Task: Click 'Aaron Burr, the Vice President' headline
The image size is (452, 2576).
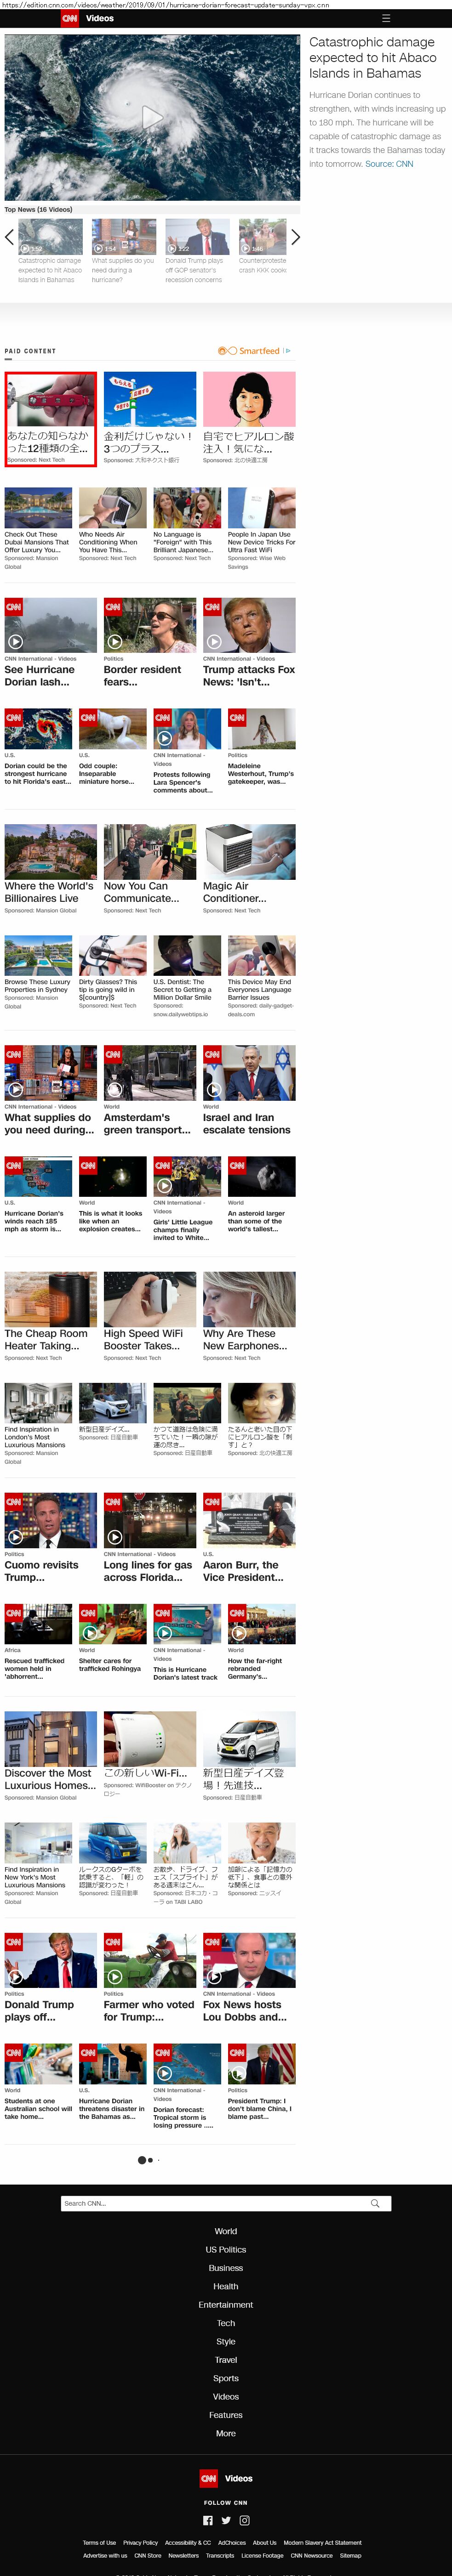Action: [x=243, y=1570]
